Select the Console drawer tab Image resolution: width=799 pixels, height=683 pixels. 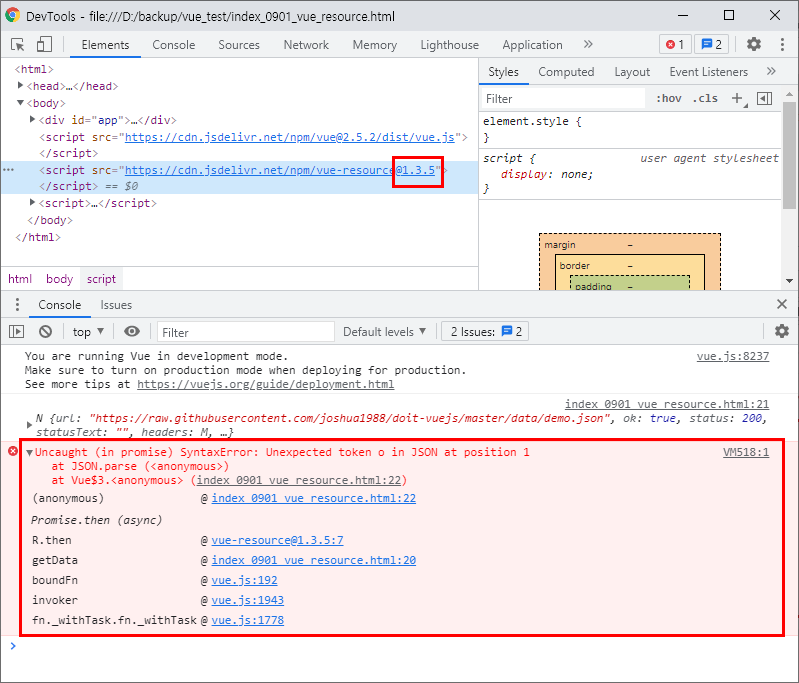[x=60, y=305]
